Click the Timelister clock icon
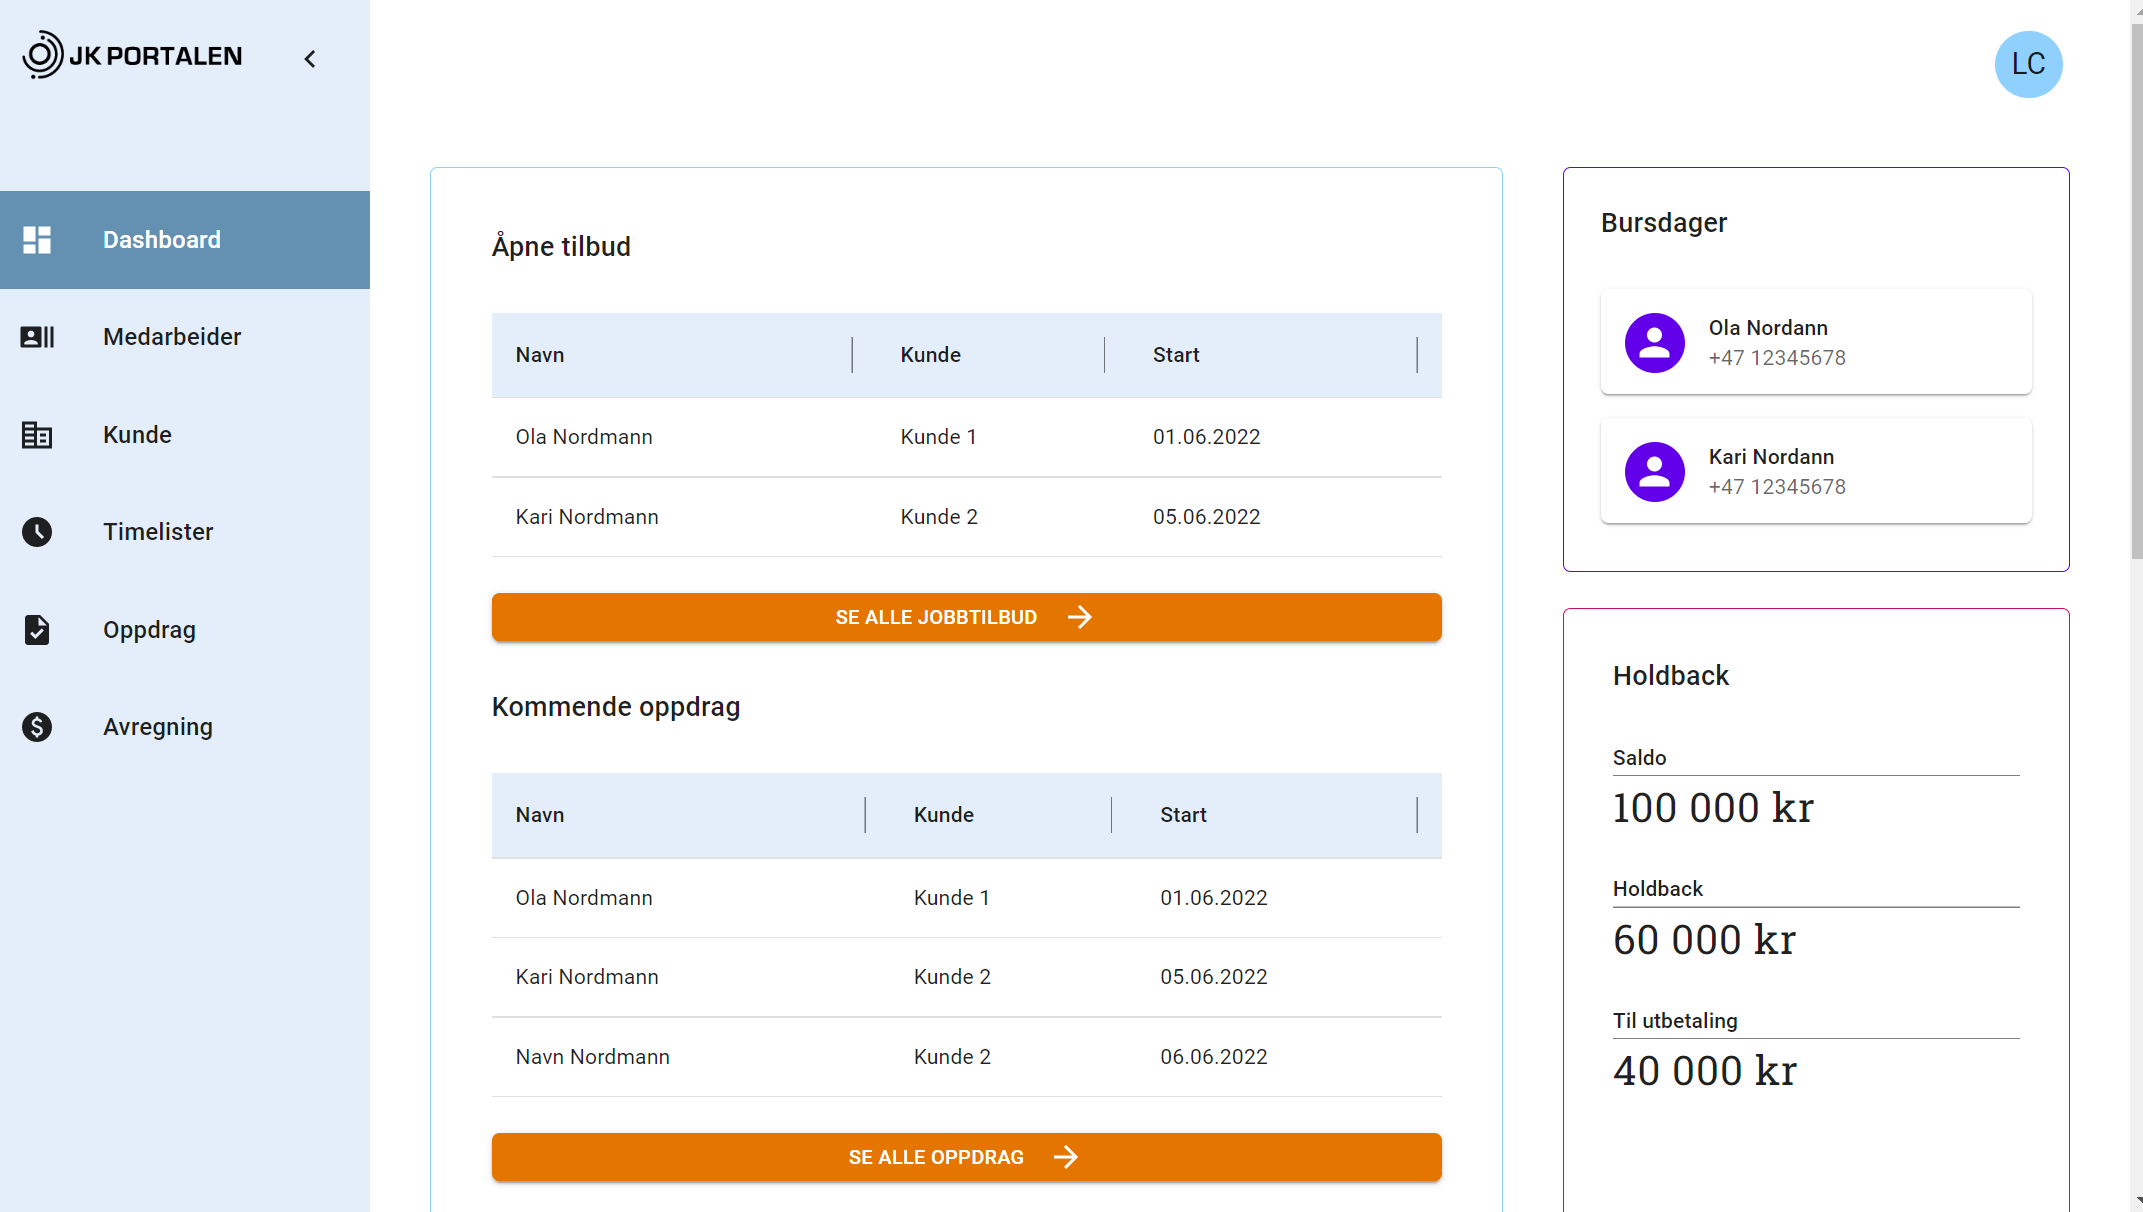The image size is (2143, 1212). (x=37, y=532)
